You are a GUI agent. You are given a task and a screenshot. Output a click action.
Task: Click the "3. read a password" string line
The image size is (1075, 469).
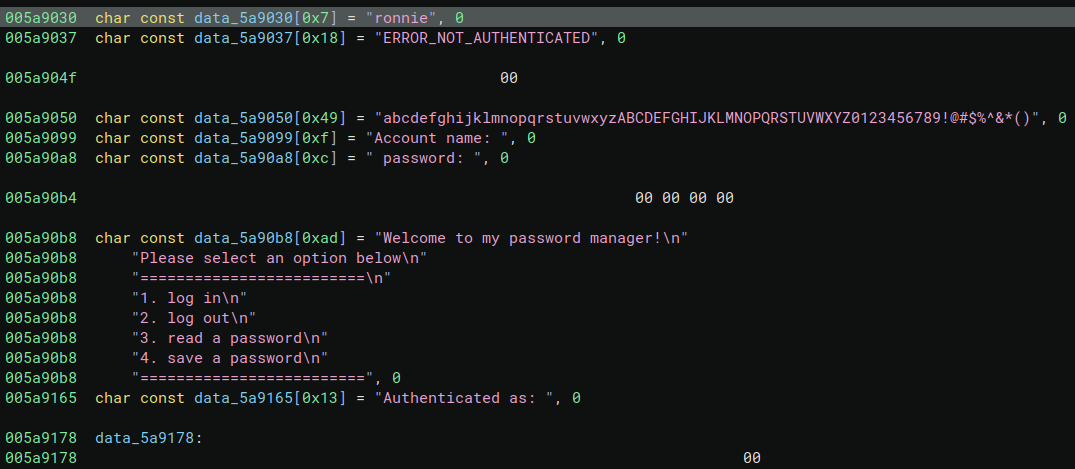(x=229, y=338)
